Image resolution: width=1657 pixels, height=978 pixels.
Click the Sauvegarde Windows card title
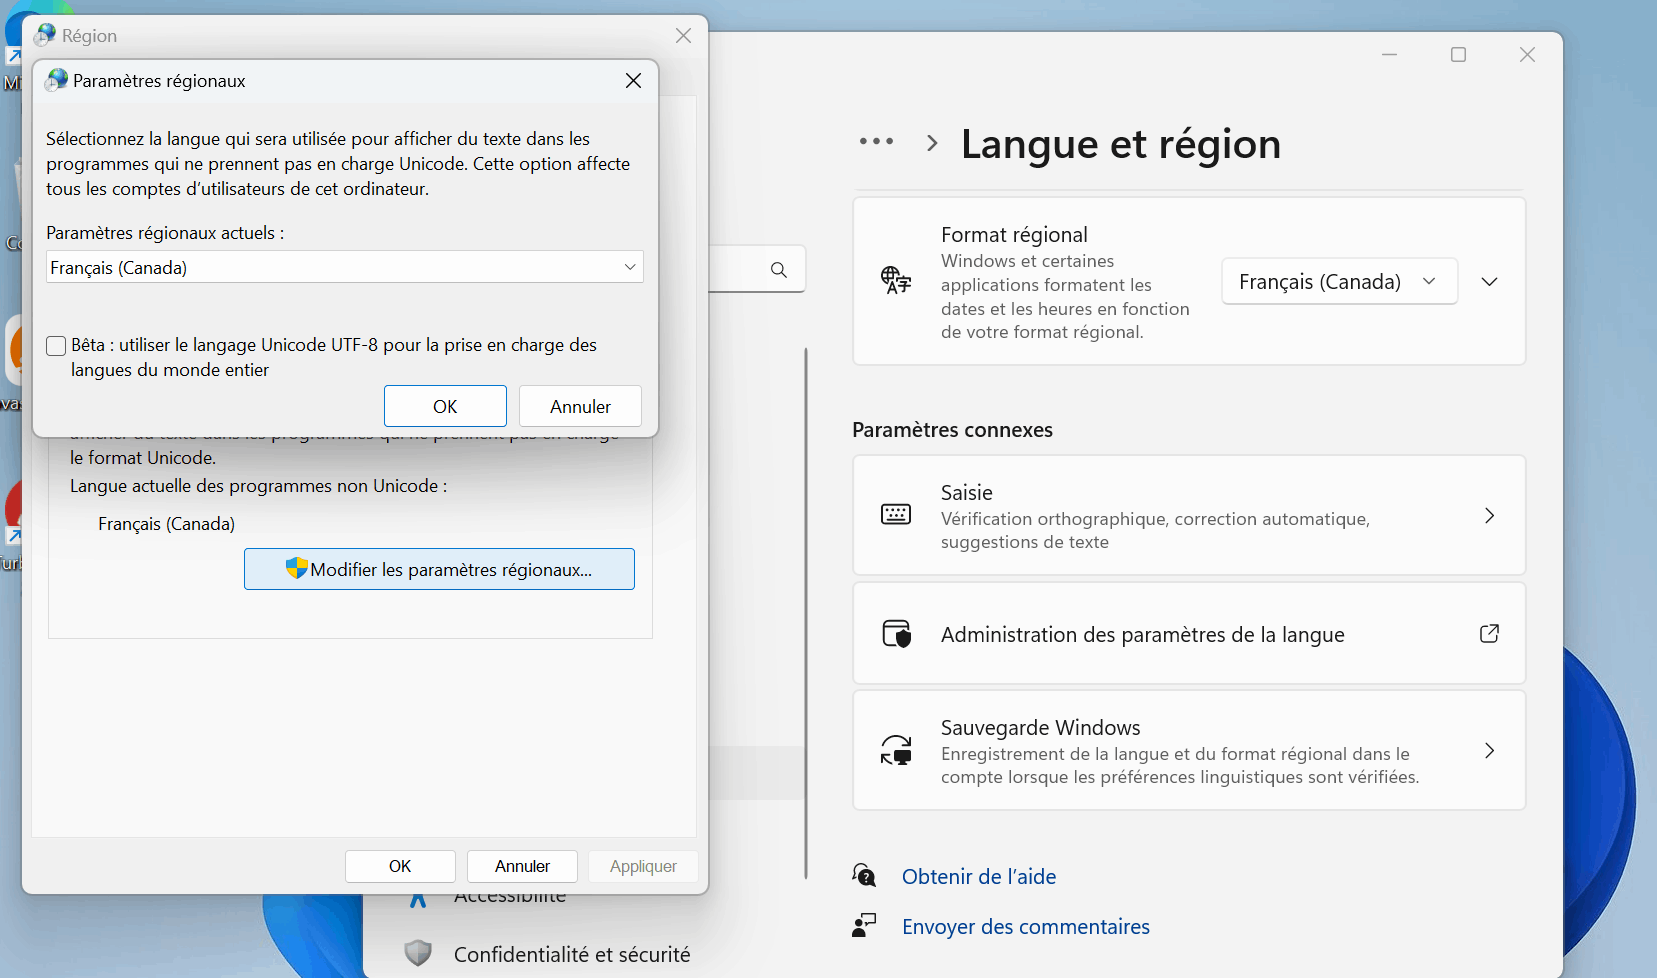1040,728
